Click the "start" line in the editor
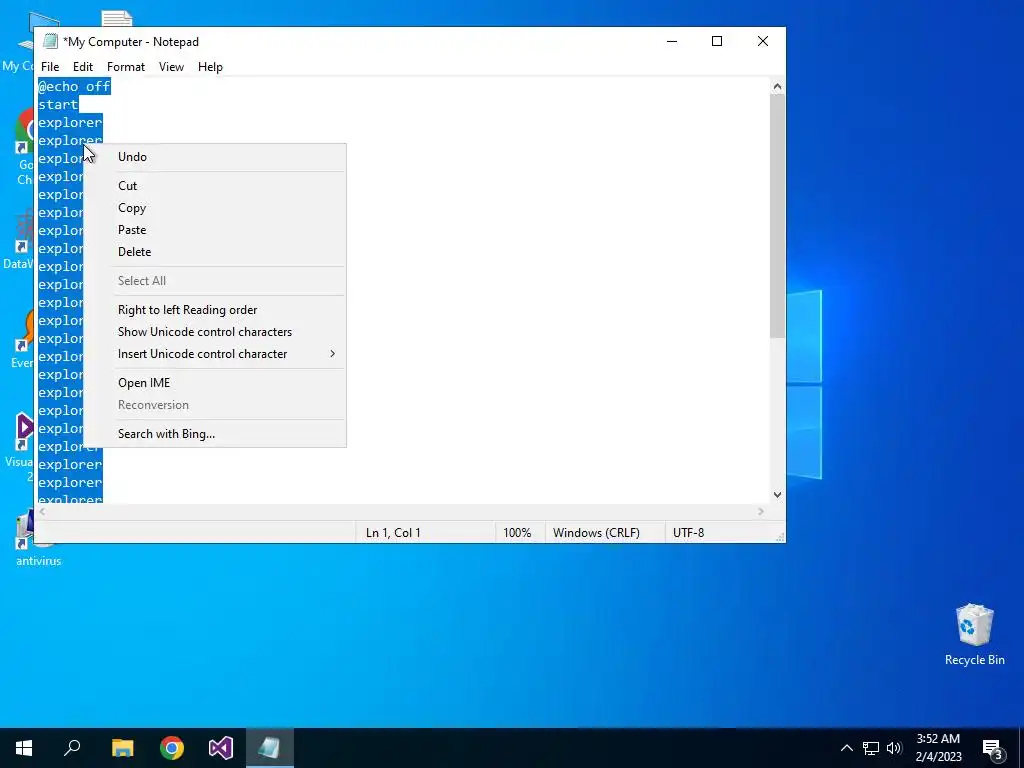Image resolution: width=1024 pixels, height=768 pixels. click(x=57, y=104)
